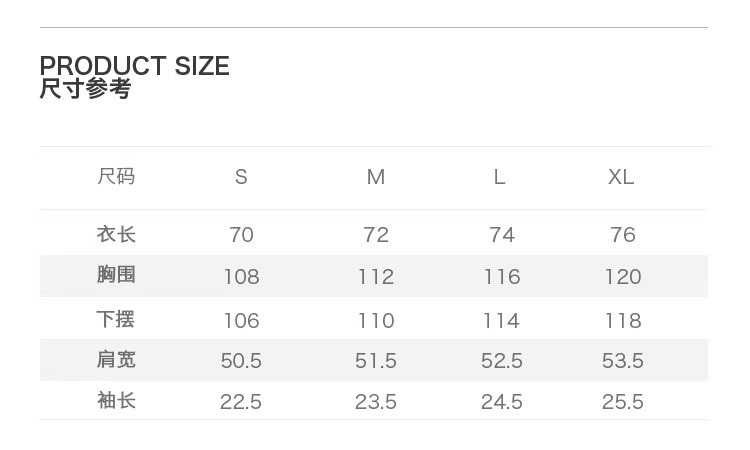Select the 下摆 value 114 for size L
Viewport: 750px width, 450px height.
(x=501, y=321)
